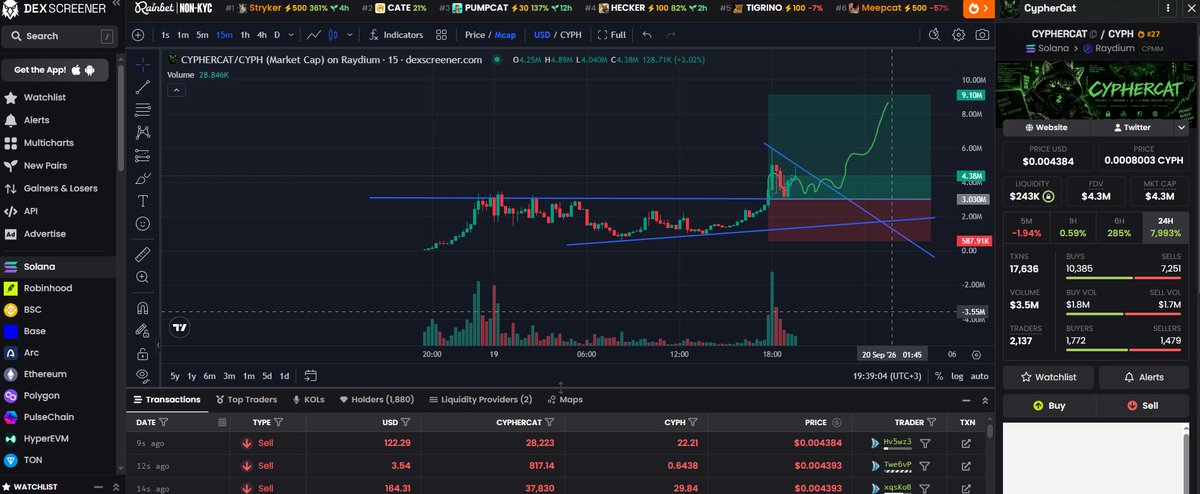Image resolution: width=1200 pixels, height=494 pixels.
Task: Open CypherCat Website link
Action: pyautogui.click(x=1049, y=128)
